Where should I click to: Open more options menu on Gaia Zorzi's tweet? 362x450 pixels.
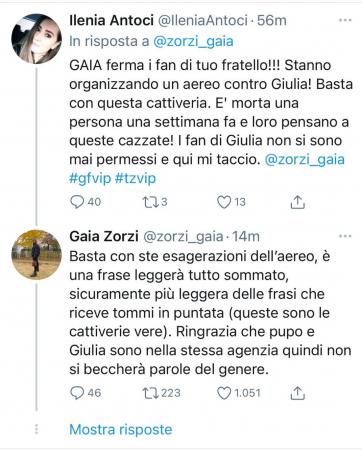[345, 236]
